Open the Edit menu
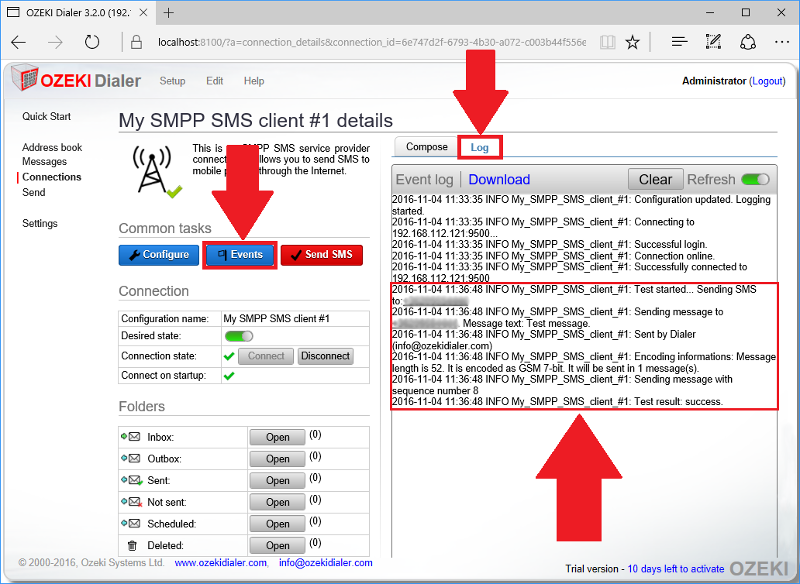This screenshot has width=800, height=584. (x=215, y=81)
